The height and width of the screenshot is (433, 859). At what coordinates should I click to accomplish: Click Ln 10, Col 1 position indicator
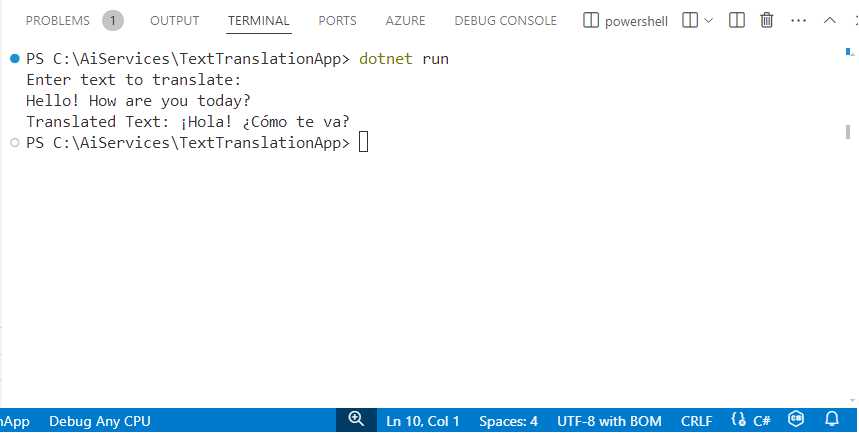[422, 421]
